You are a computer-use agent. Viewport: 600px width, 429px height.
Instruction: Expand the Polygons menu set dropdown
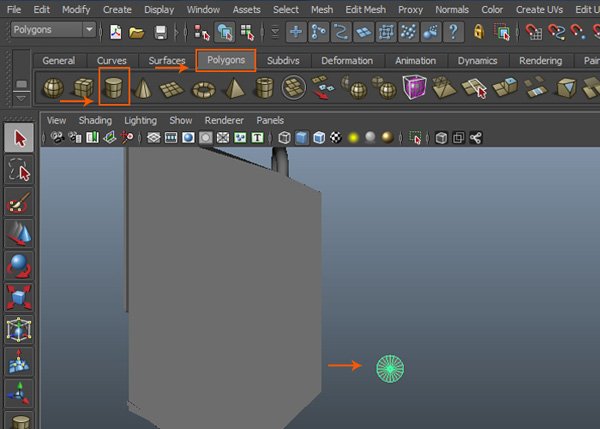[89, 29]
